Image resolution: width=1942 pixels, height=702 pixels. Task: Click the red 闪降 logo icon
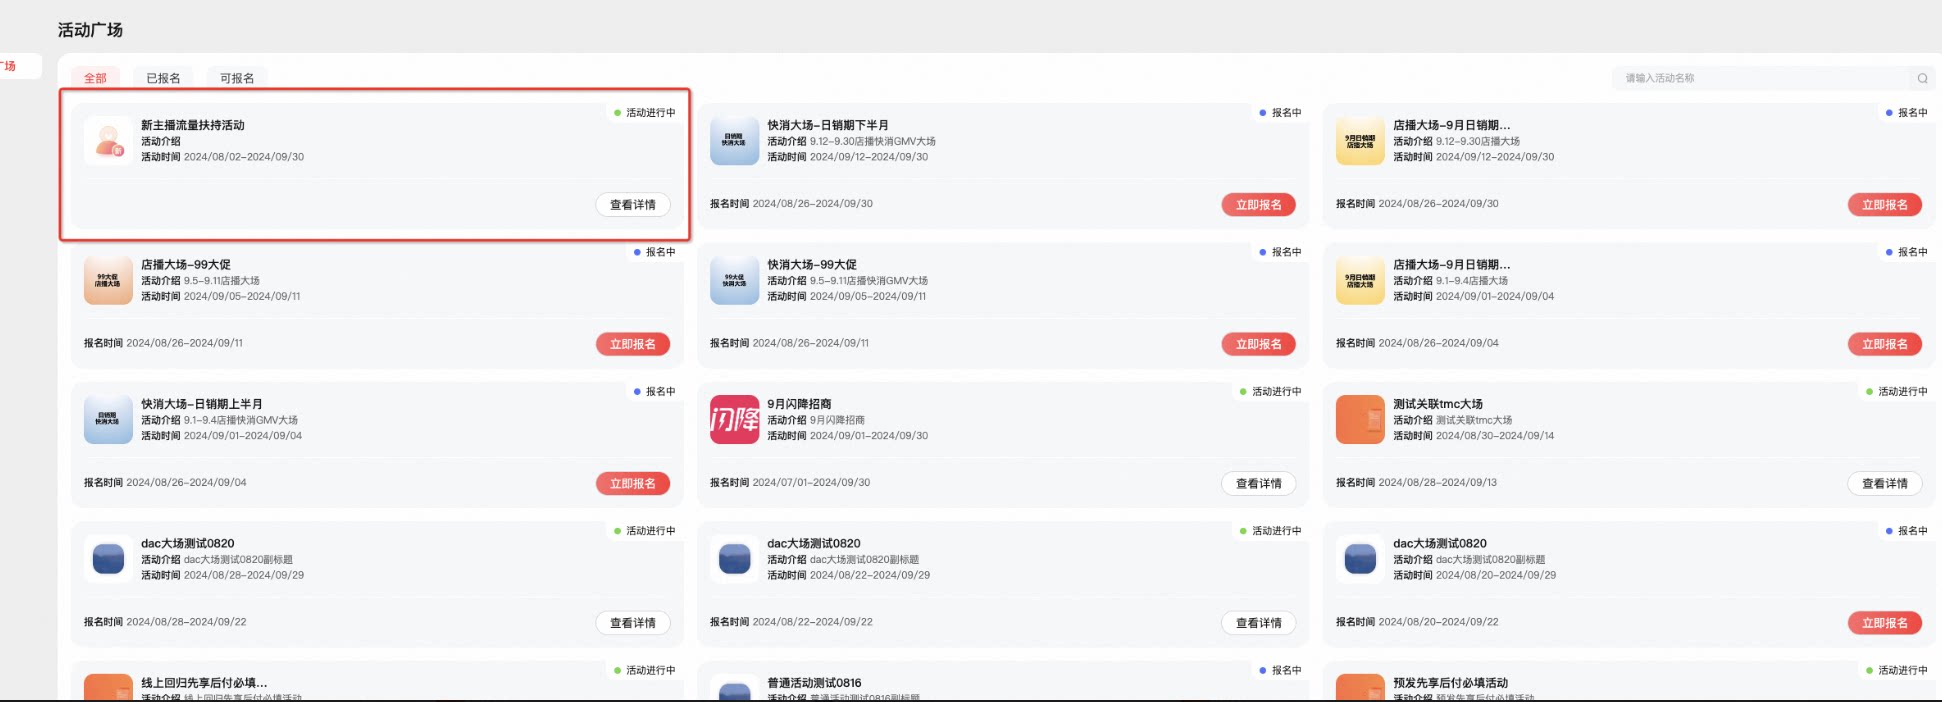pos(734,420)
